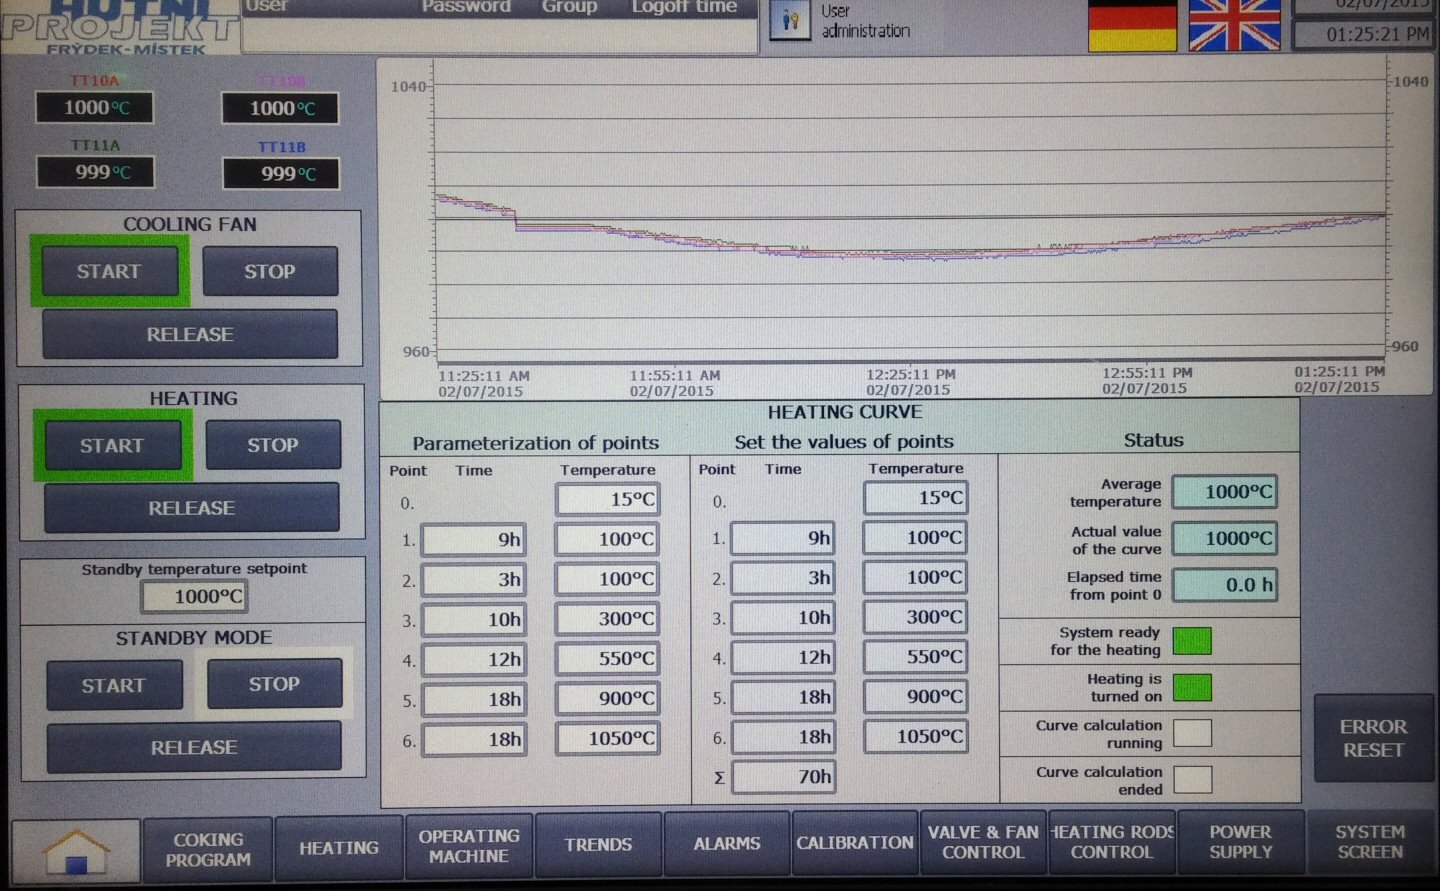The image size is (1440, 891).
Task: Open the Power Supply screen
Action: pyautogui.click(x=1240, y=842)
